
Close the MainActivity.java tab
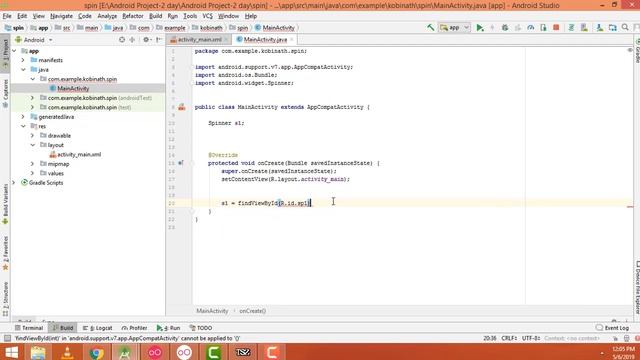click(x=291, y=40)
